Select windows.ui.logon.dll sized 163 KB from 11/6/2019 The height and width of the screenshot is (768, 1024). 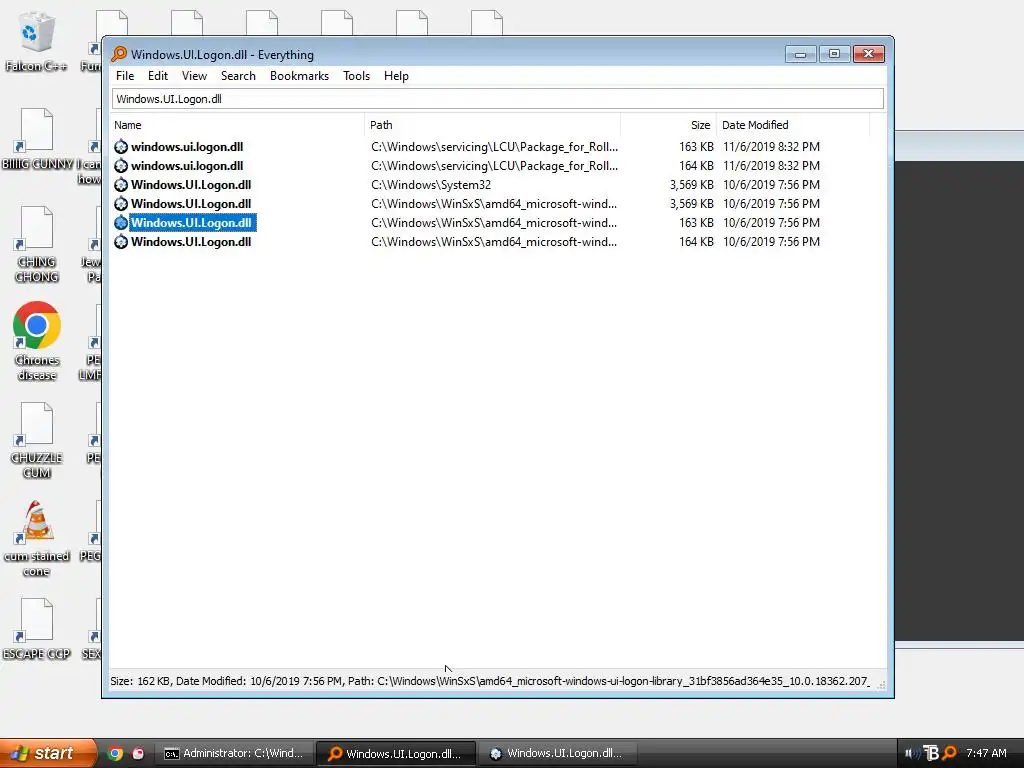187,147
